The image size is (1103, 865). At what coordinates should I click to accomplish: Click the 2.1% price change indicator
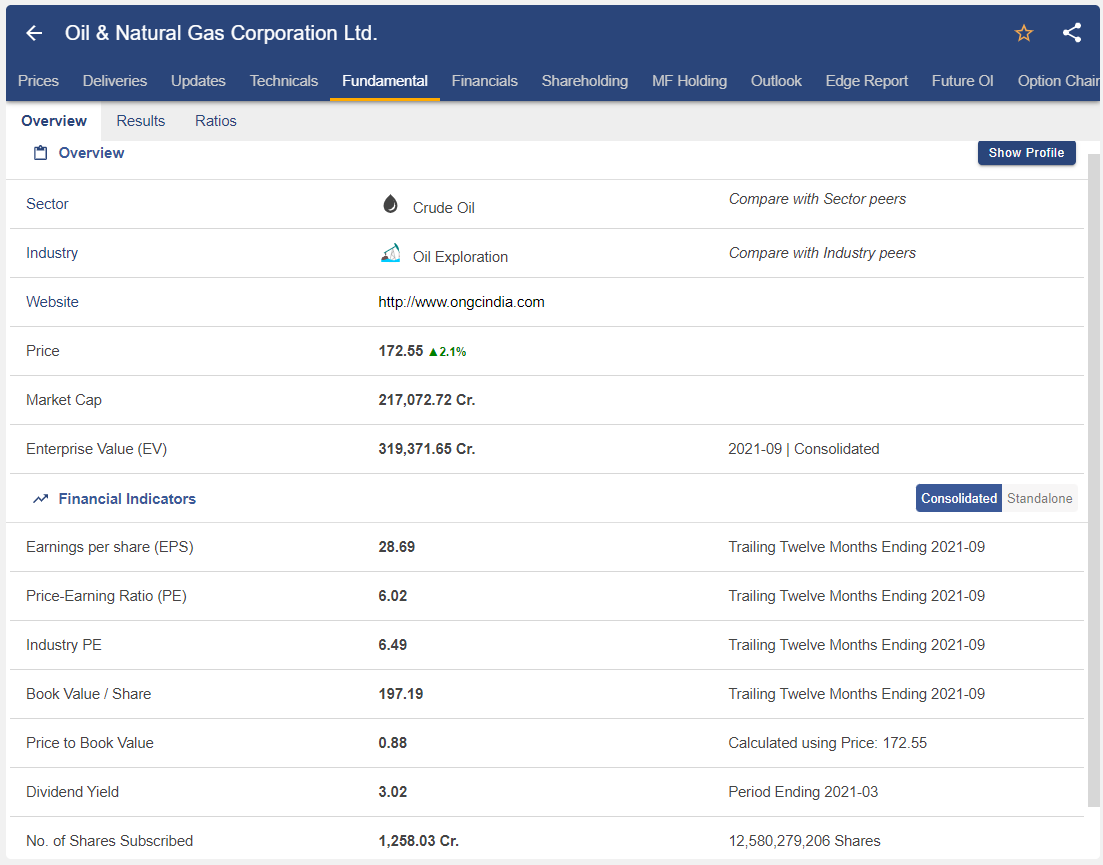[x=447, y=352]
